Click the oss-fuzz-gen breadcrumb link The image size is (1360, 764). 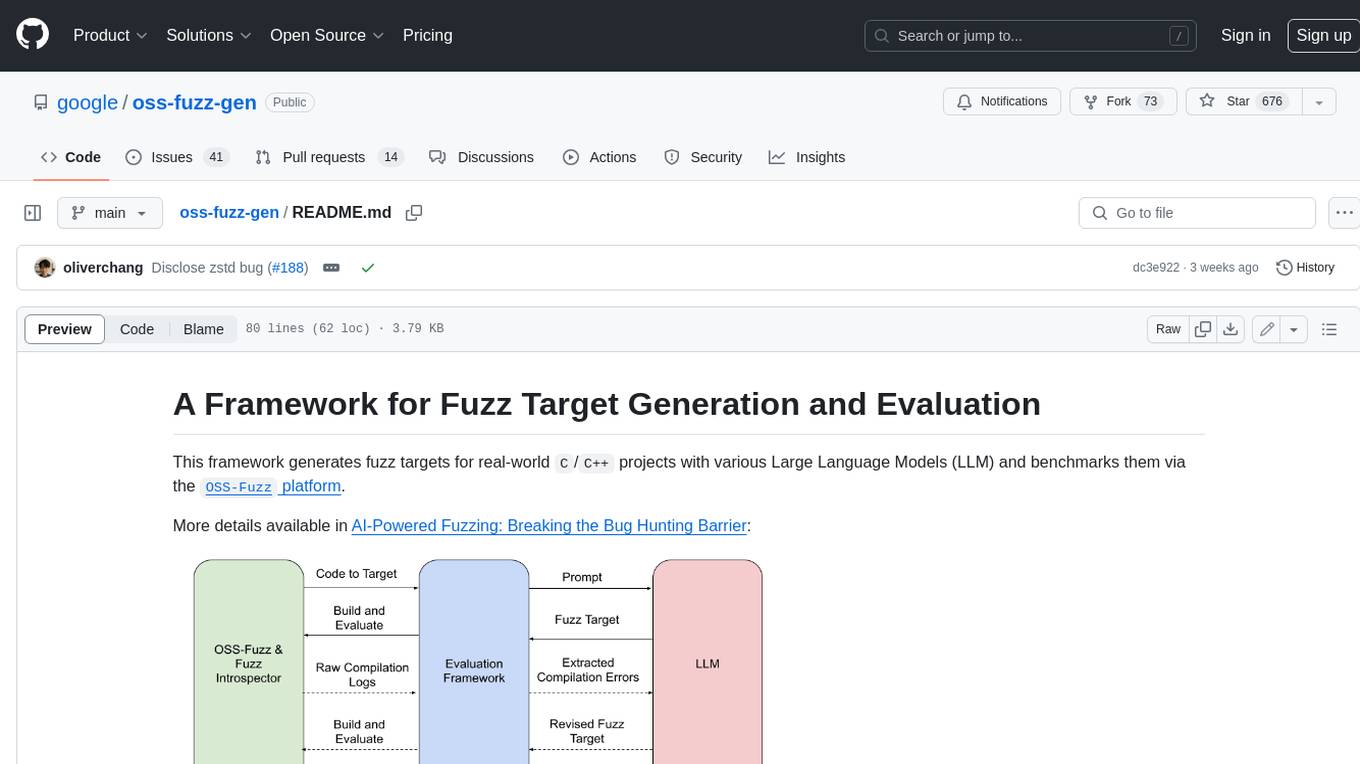[x=229, y=213]
